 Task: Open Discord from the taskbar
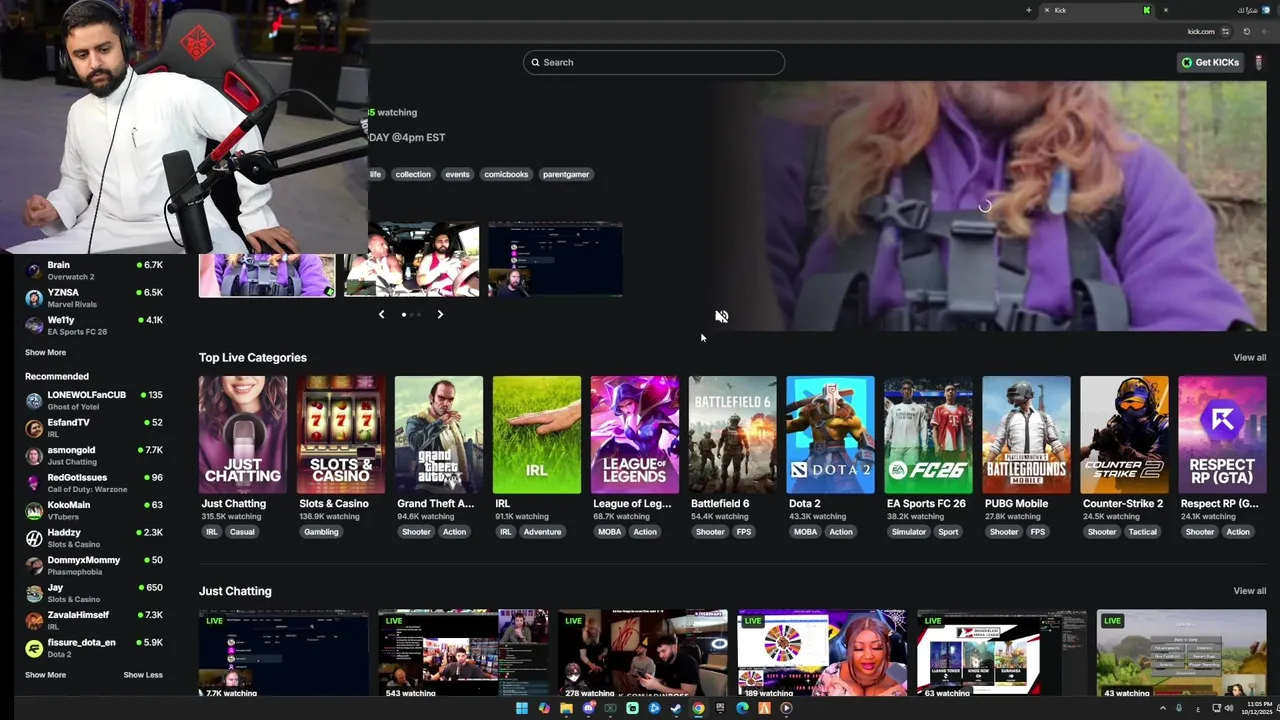coord(588,708)
